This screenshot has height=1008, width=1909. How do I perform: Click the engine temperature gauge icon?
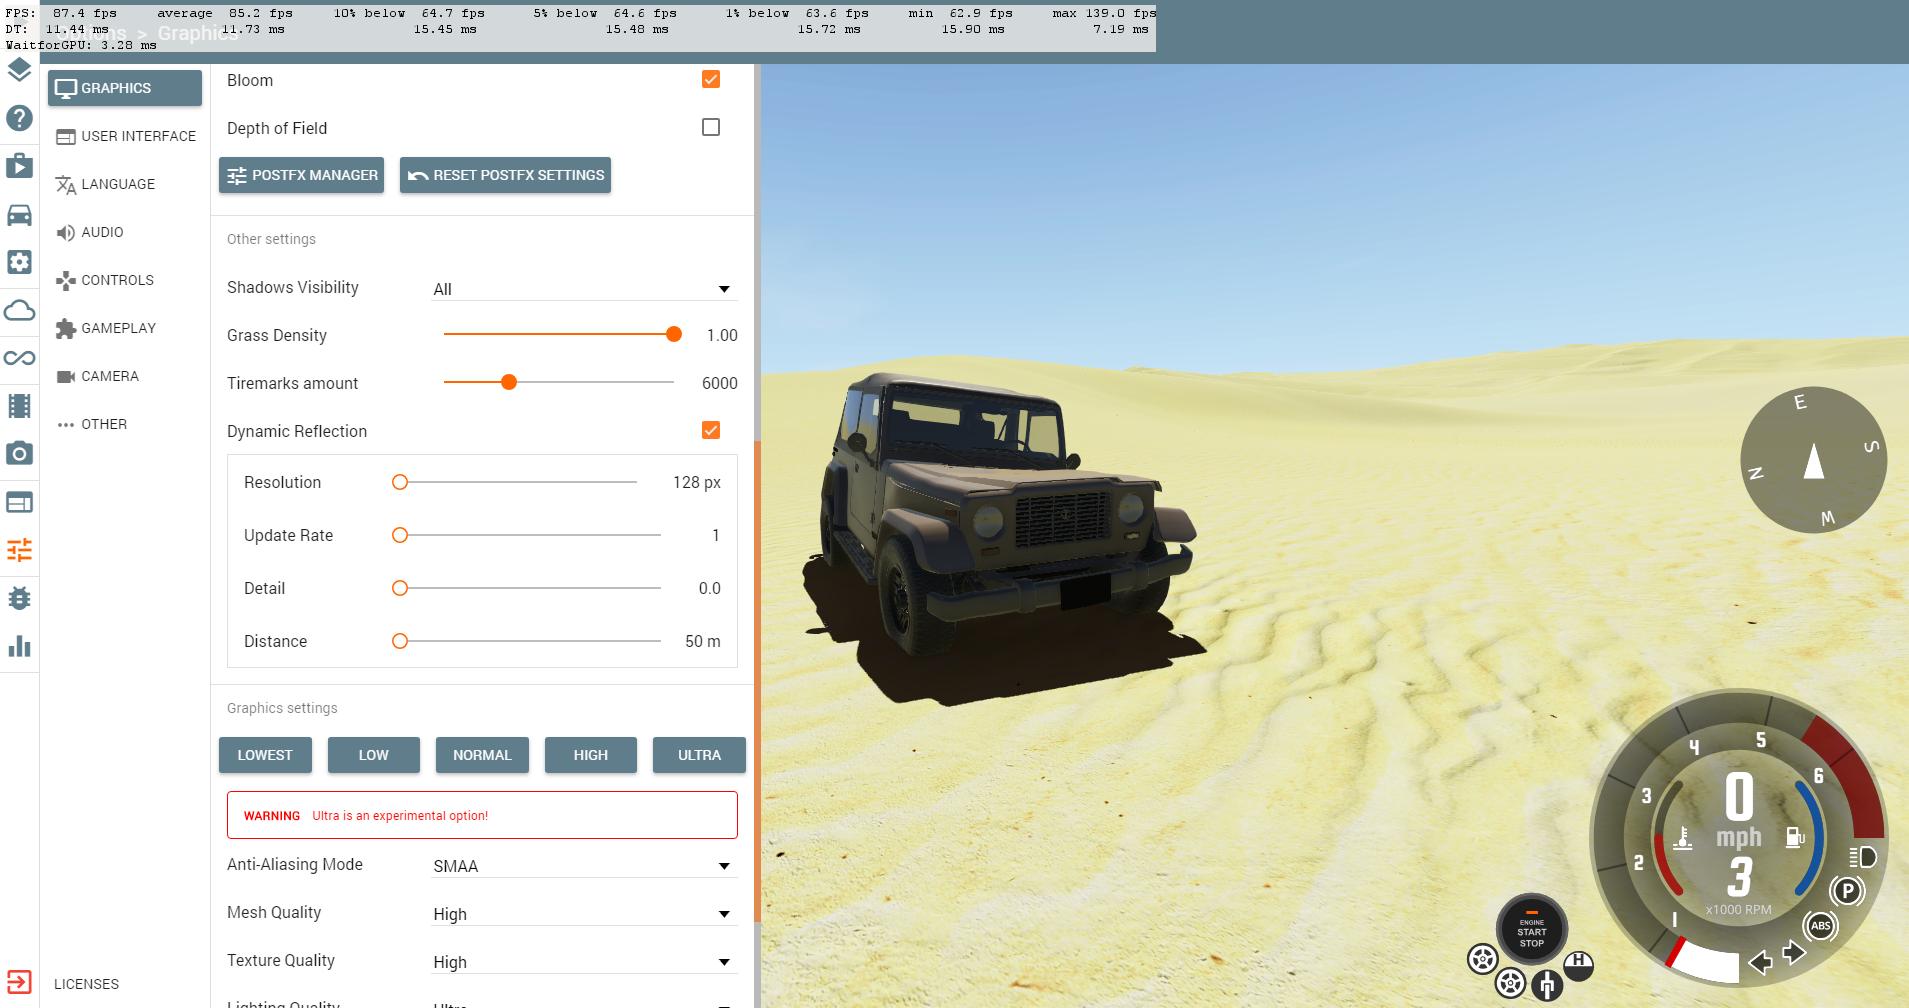(x=1682, y=838)
